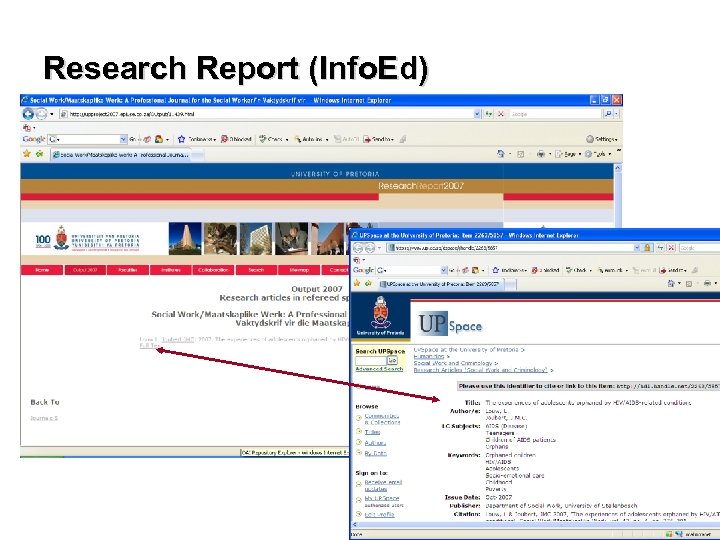Click the forward arrow in the UPSpace window
Image resolution: width=720 pixels, height=540 pixels.
point(370,248)
